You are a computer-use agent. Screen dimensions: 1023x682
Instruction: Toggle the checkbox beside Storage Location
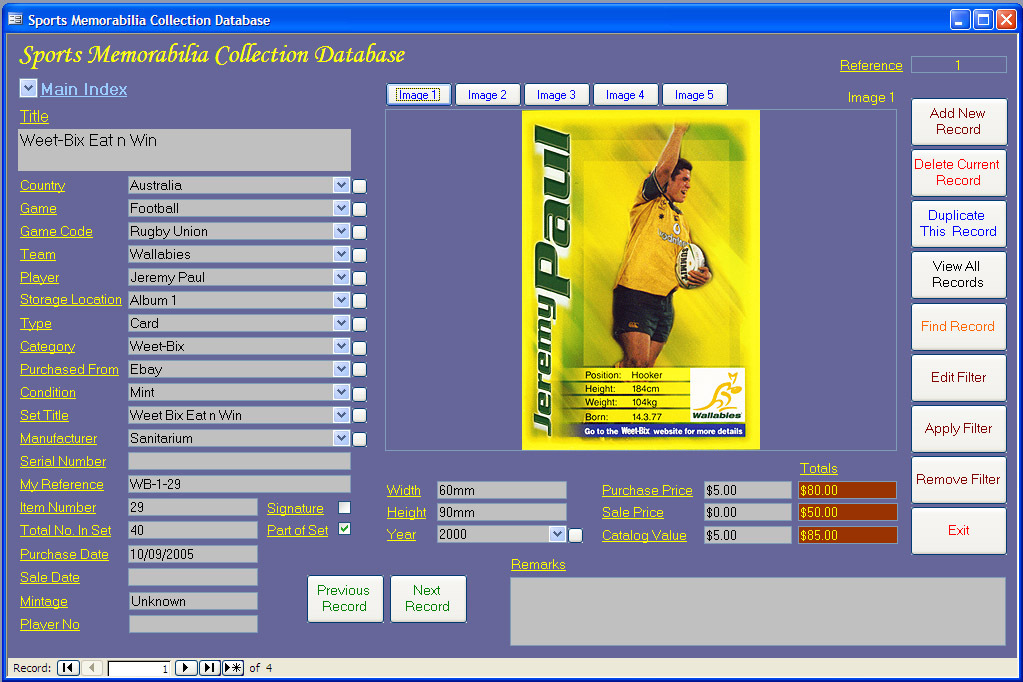359,302
